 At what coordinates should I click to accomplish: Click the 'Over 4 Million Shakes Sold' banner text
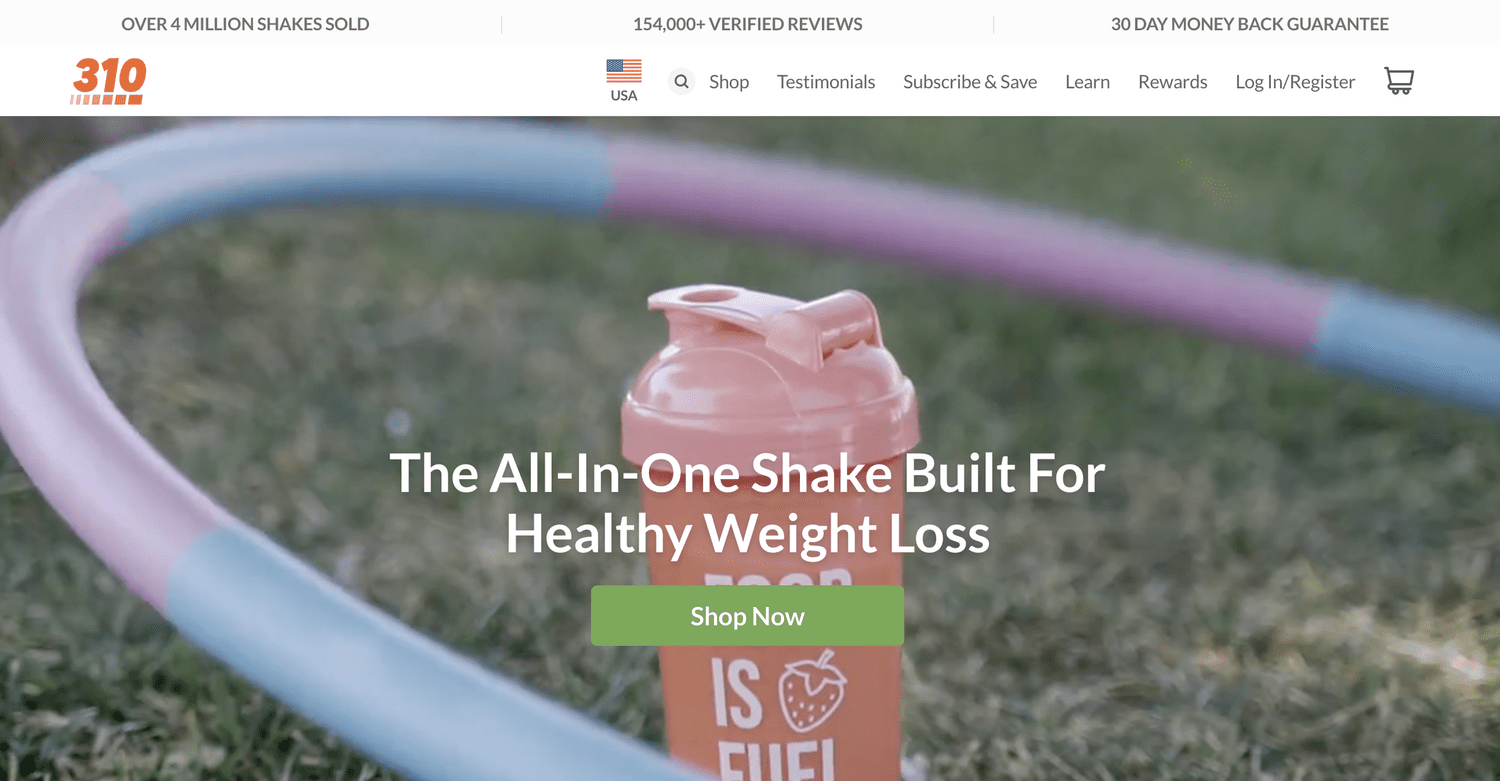[x=245, y=24]
